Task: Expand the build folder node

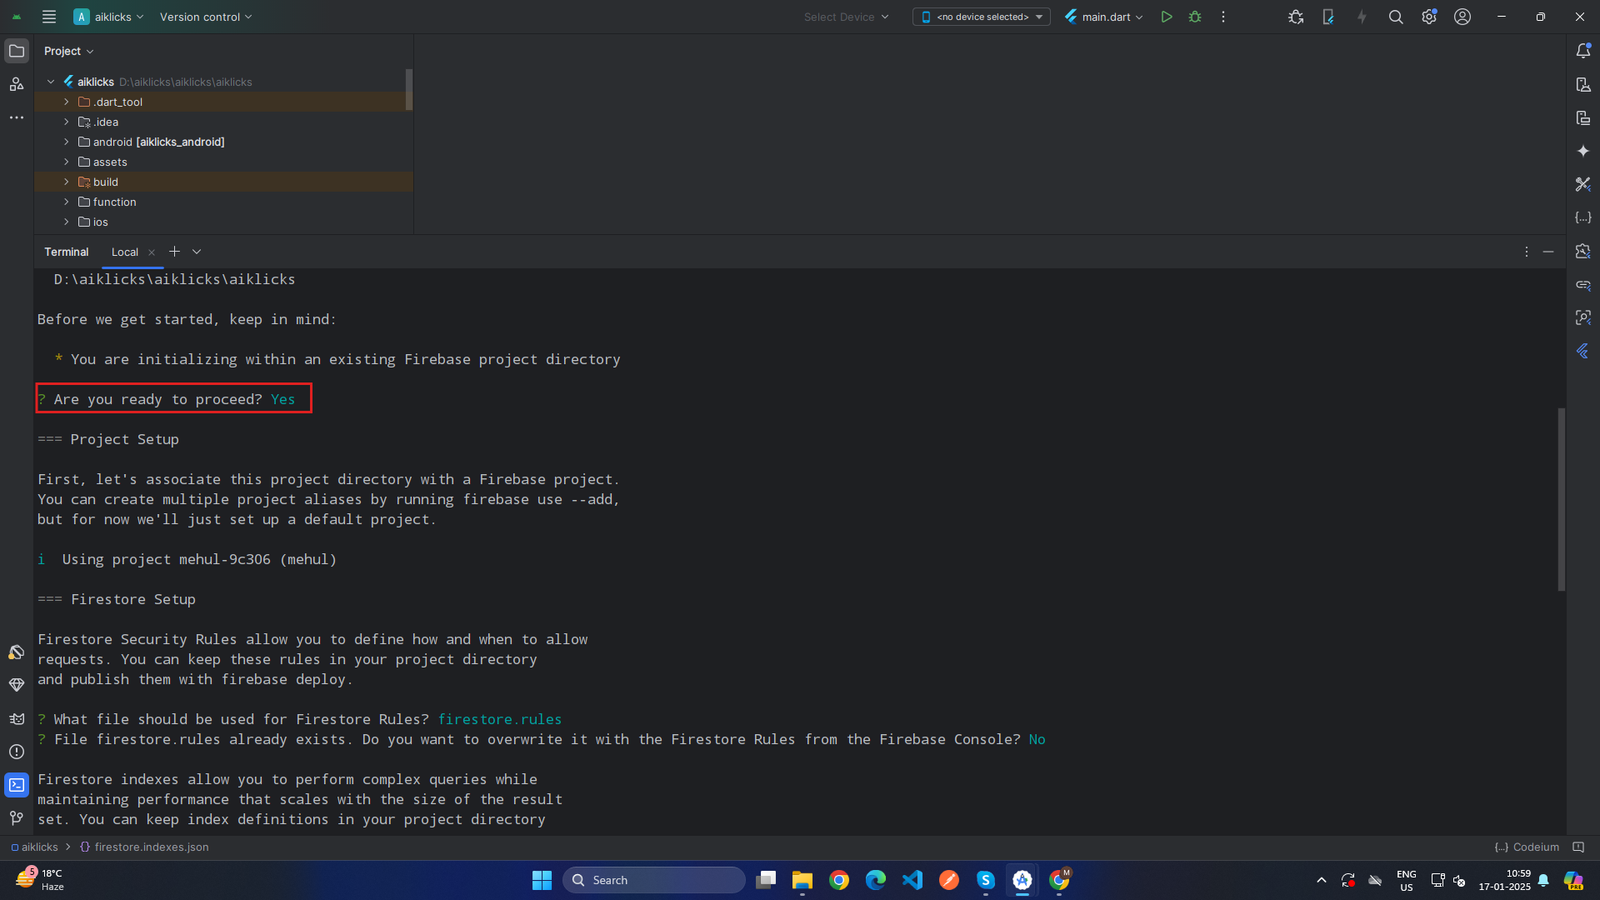Action: click(67, 182)
